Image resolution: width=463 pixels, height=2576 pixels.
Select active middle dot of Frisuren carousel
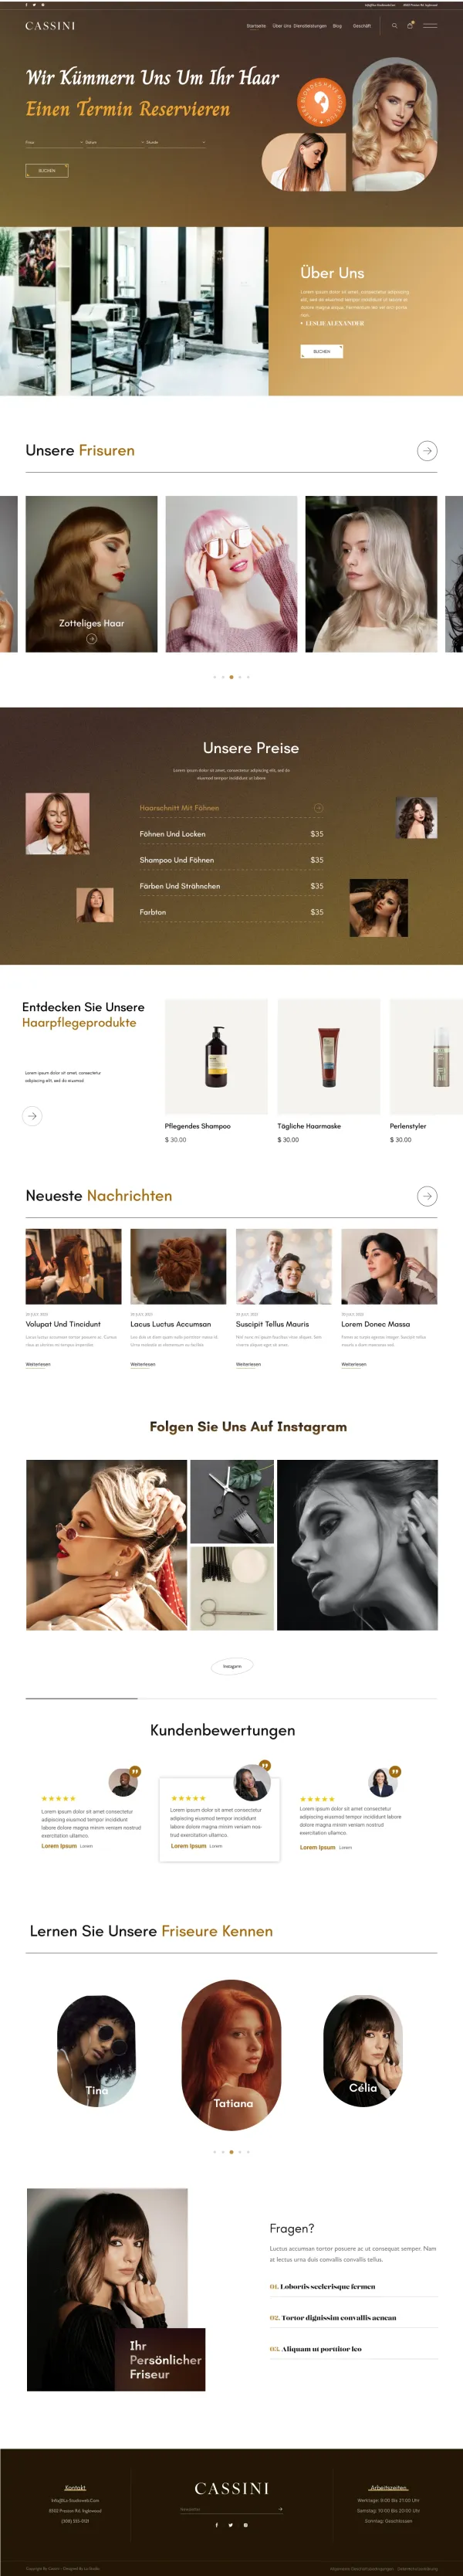coord(231,677)
